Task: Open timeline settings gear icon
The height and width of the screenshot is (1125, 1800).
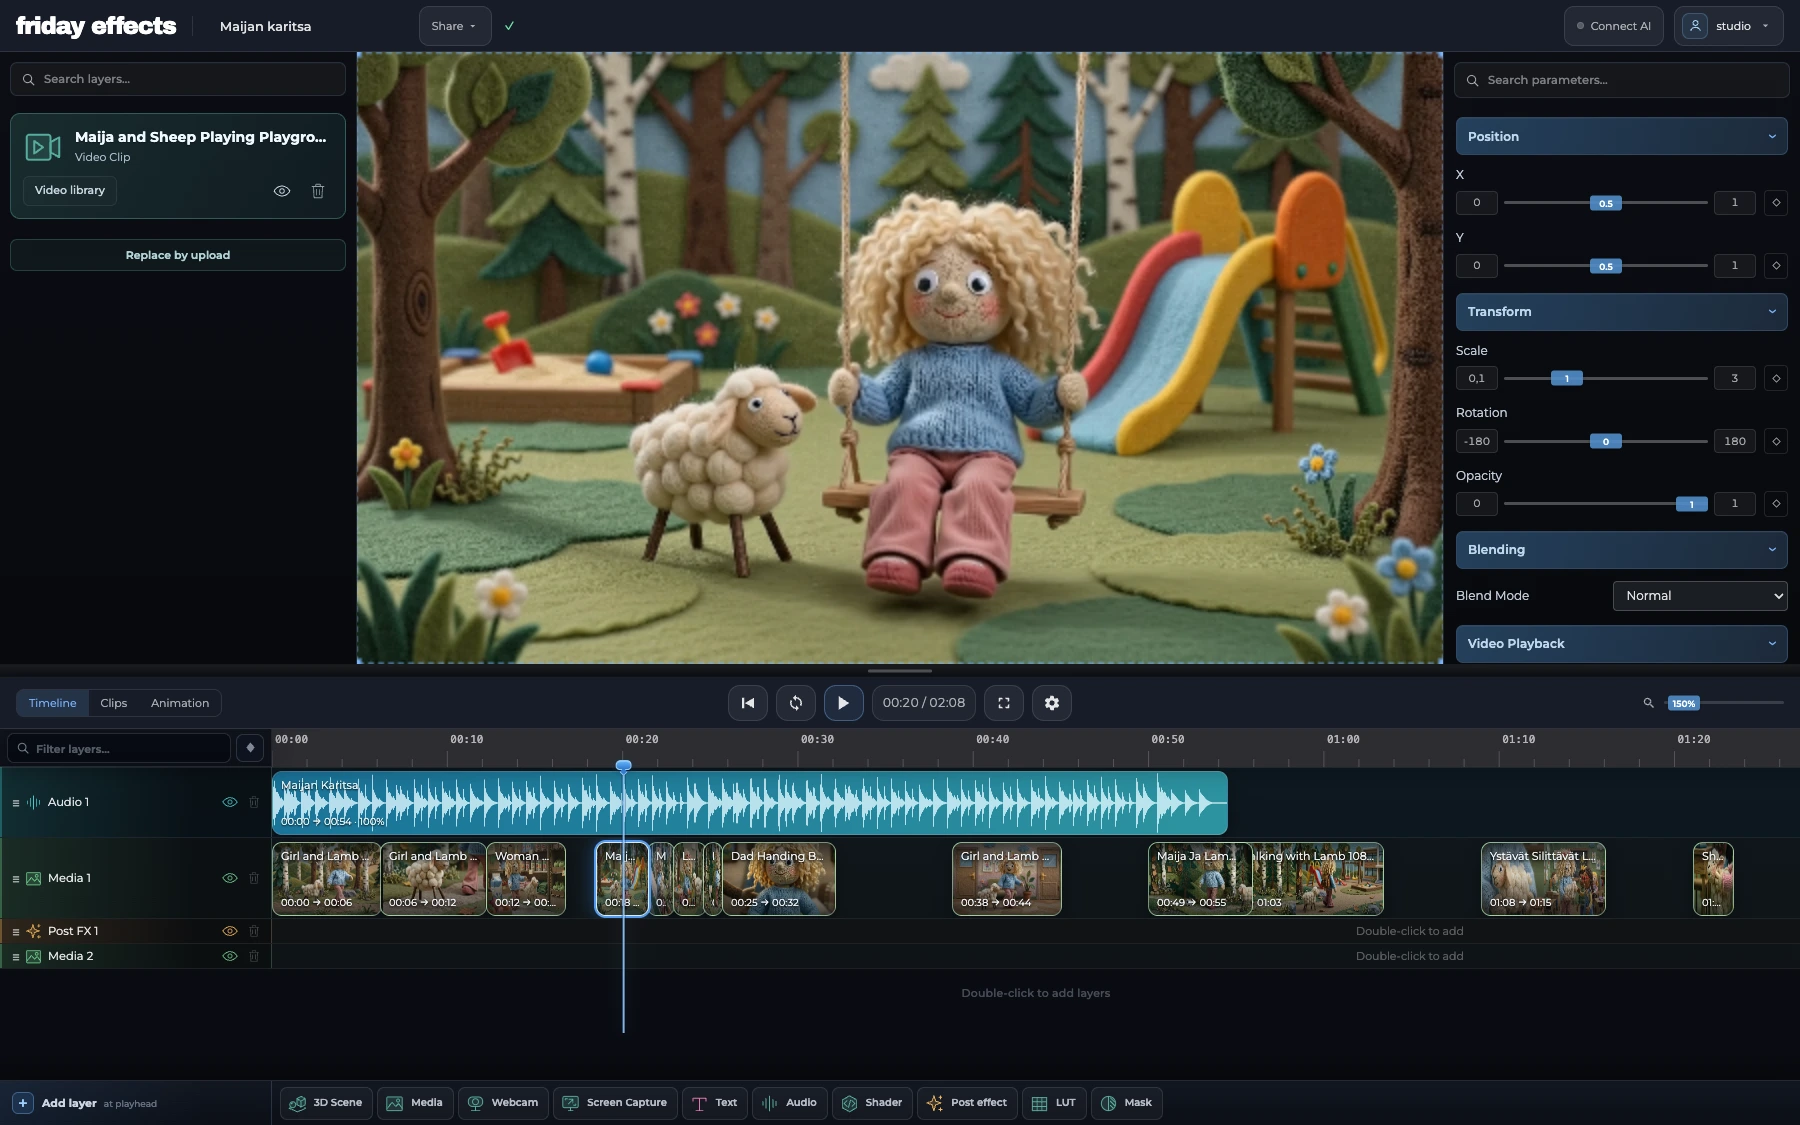Action: click(1052, 703)
